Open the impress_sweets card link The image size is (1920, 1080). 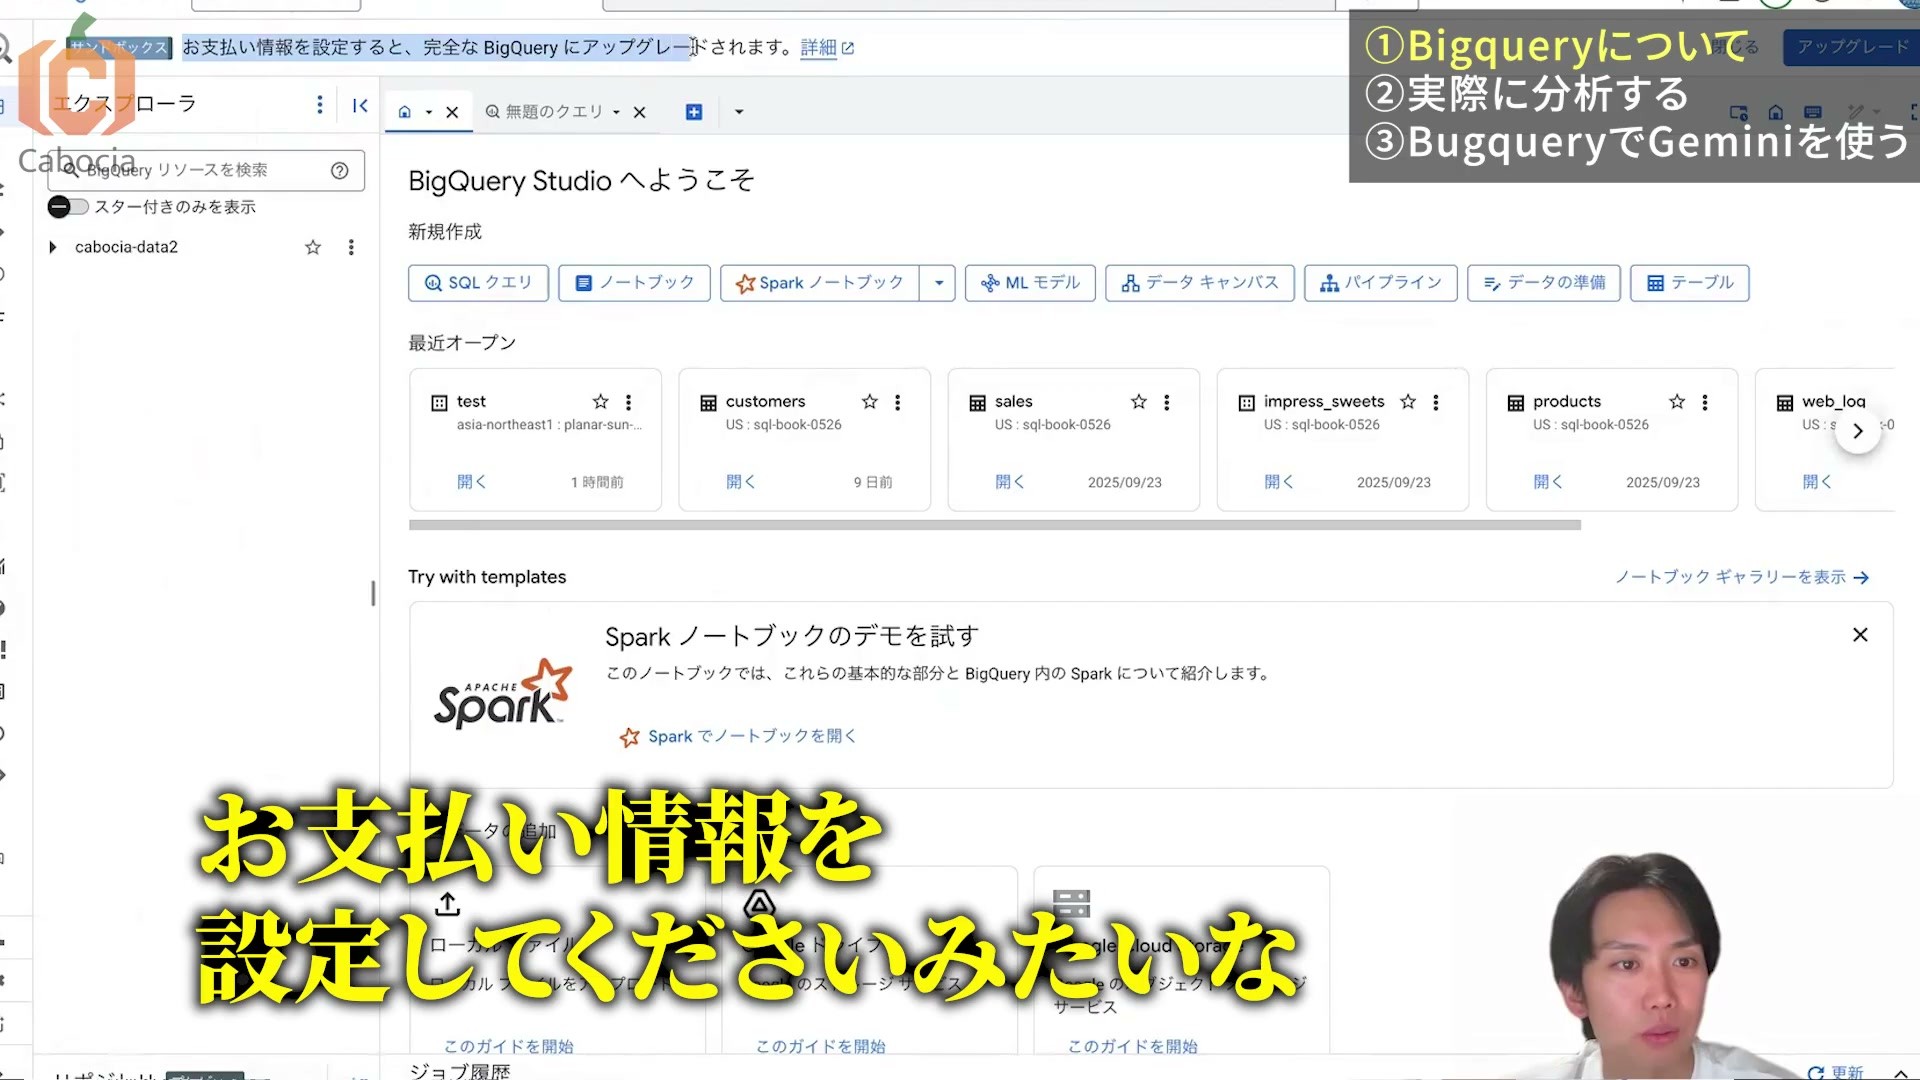pos(1278,482)
